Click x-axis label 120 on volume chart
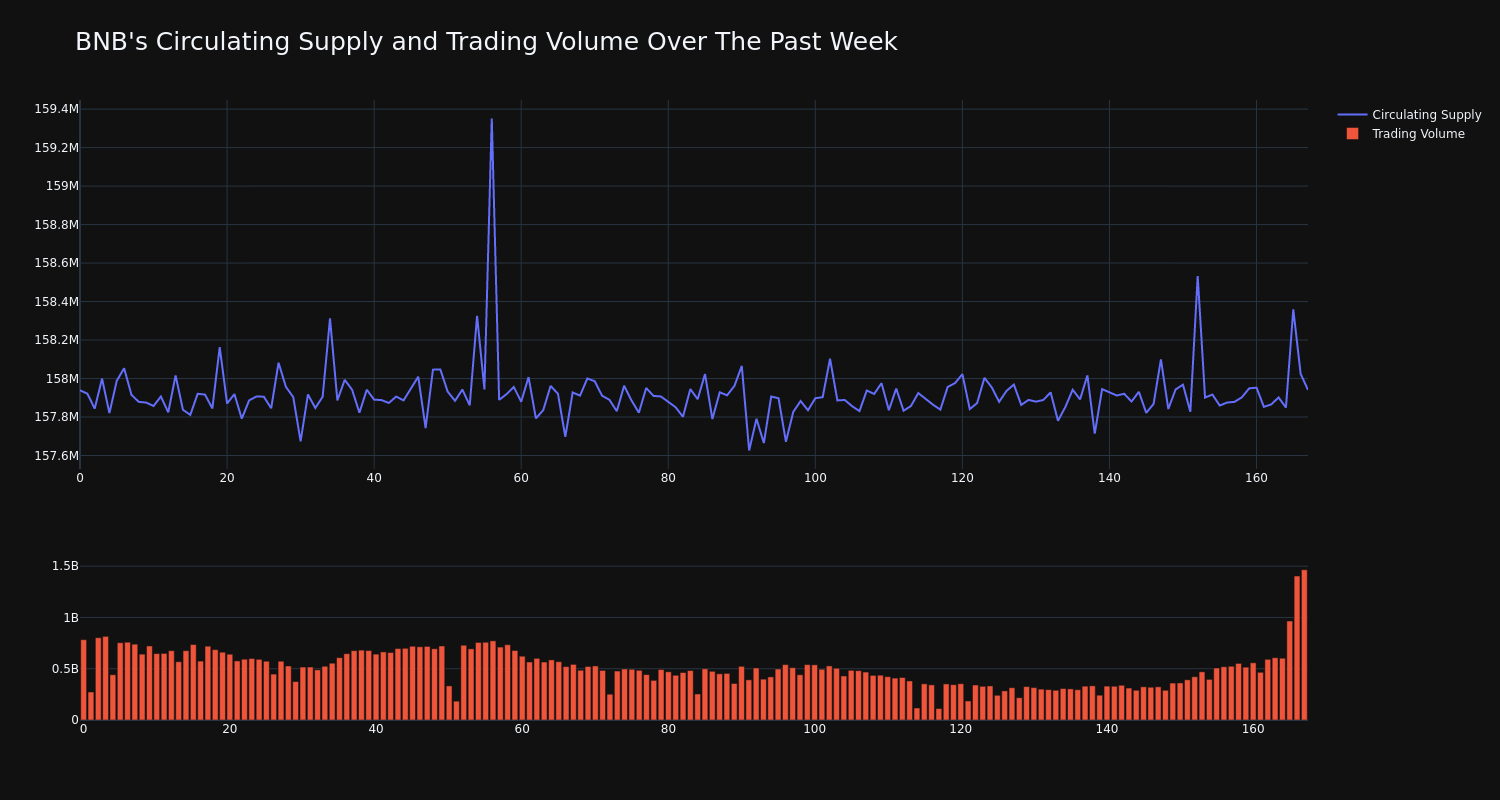1500x800 pixels. [961, 729]
